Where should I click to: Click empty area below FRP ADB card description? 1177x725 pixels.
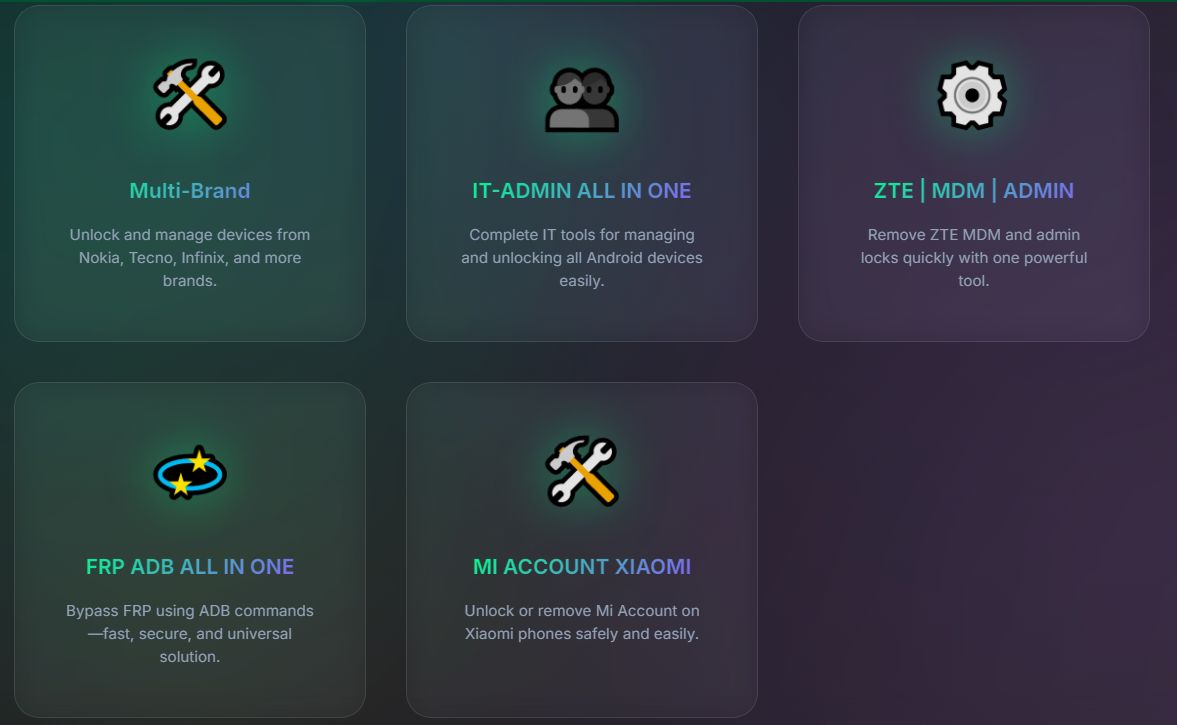[x=190, y=691]
